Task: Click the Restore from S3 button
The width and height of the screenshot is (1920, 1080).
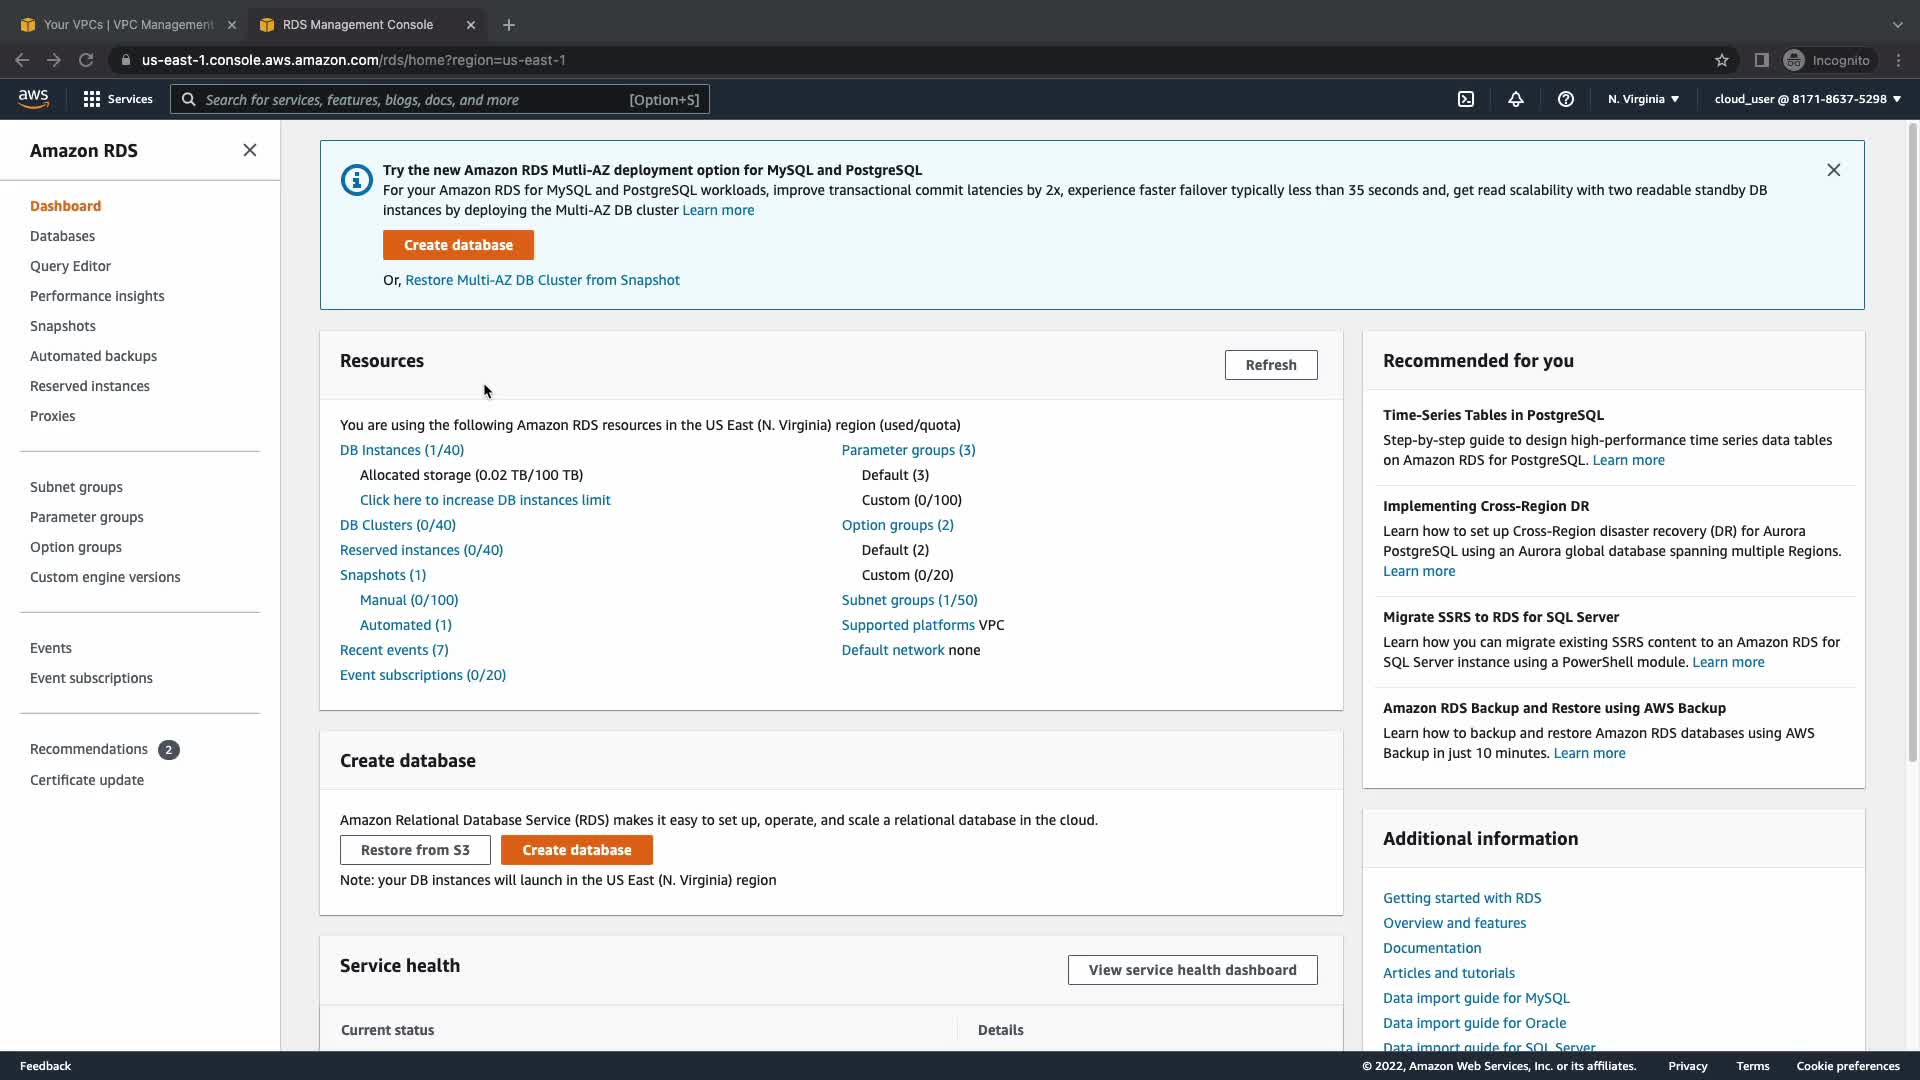Action: [x=415, y=850]
